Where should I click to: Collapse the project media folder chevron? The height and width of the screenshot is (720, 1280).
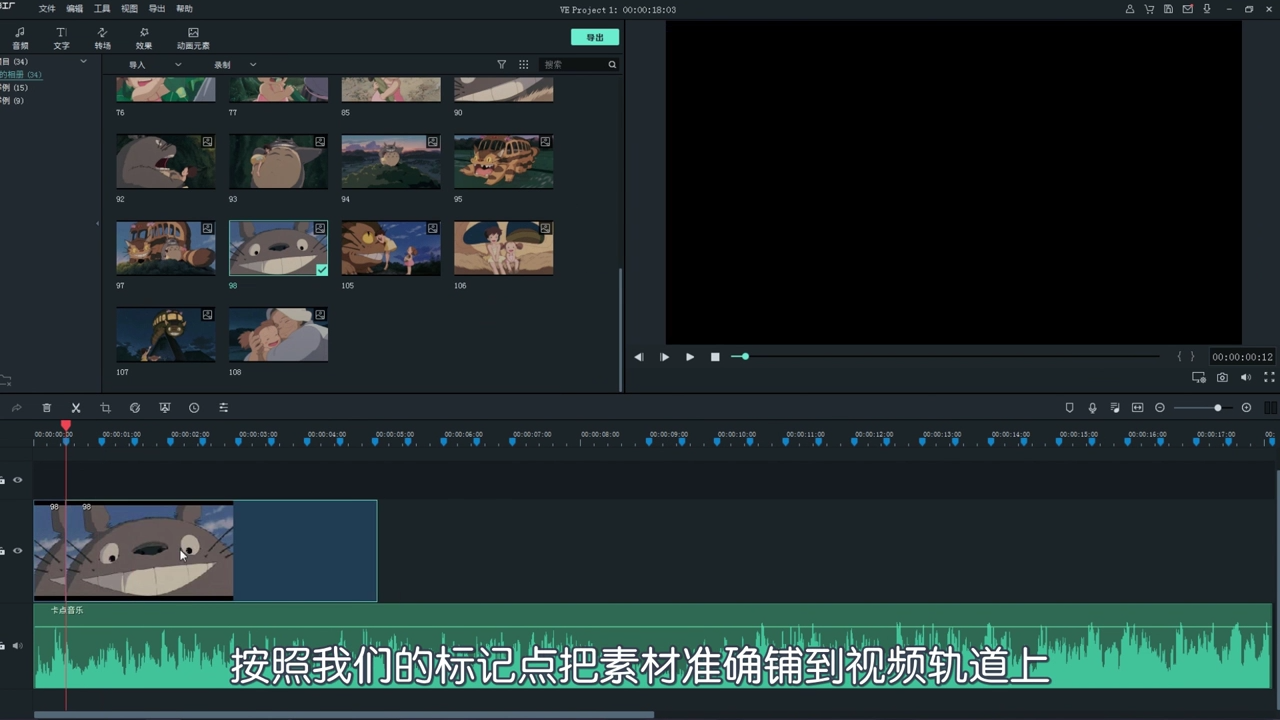[83, 62]
